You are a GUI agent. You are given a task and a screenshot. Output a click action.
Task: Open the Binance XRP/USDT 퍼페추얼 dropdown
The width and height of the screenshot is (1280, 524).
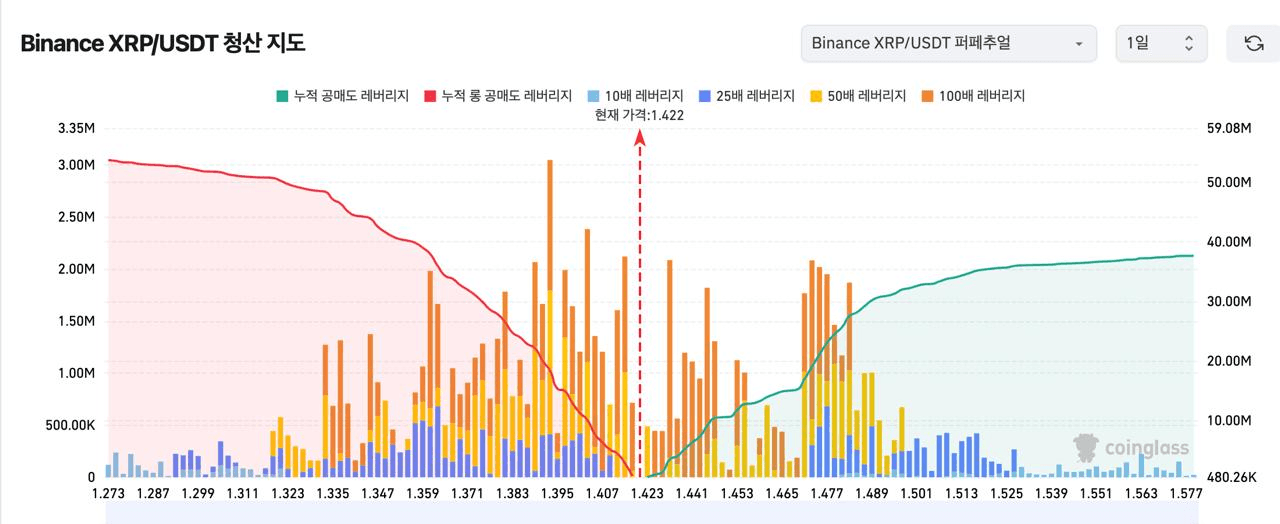pos(948,43)
